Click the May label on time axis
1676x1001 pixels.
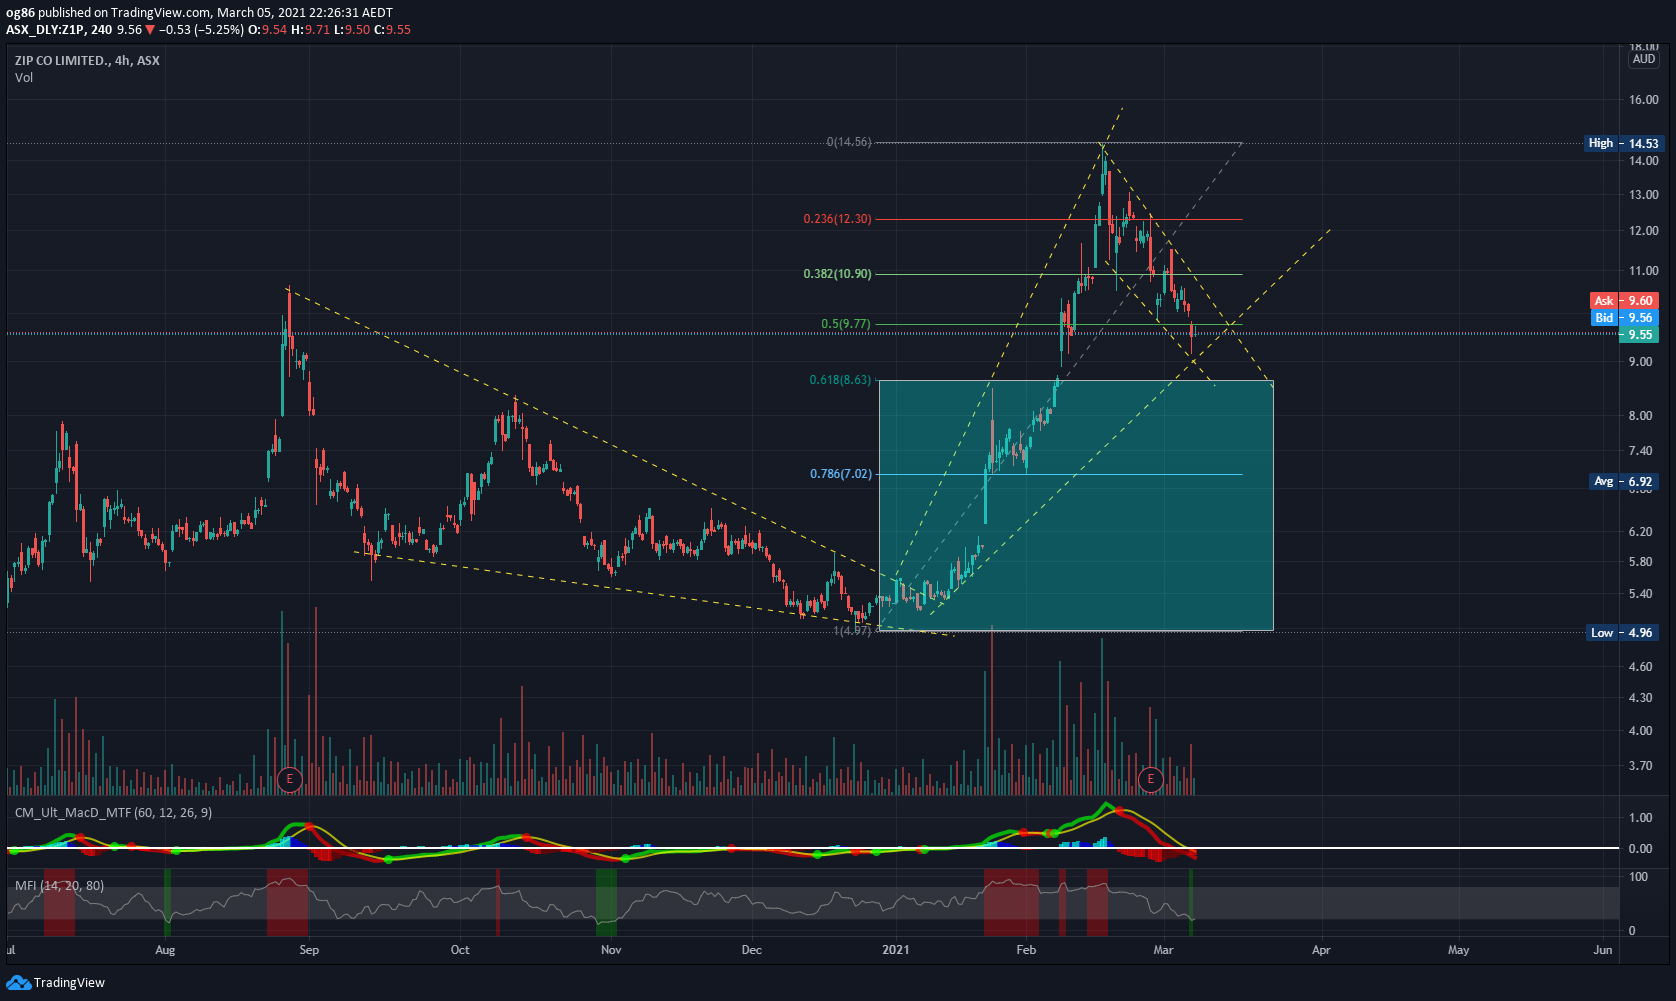pyautogui.click(x=1459, y=950)
